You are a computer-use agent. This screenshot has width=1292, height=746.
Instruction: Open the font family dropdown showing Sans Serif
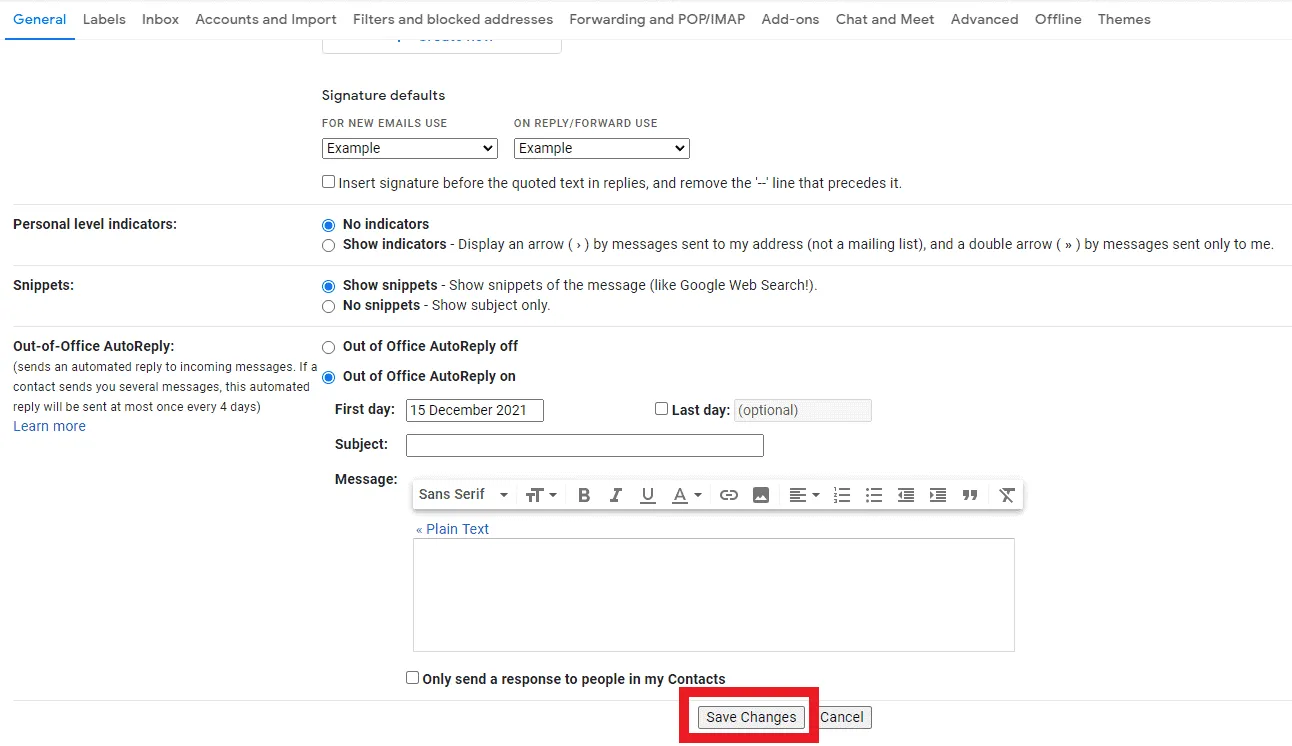(462, 494)
